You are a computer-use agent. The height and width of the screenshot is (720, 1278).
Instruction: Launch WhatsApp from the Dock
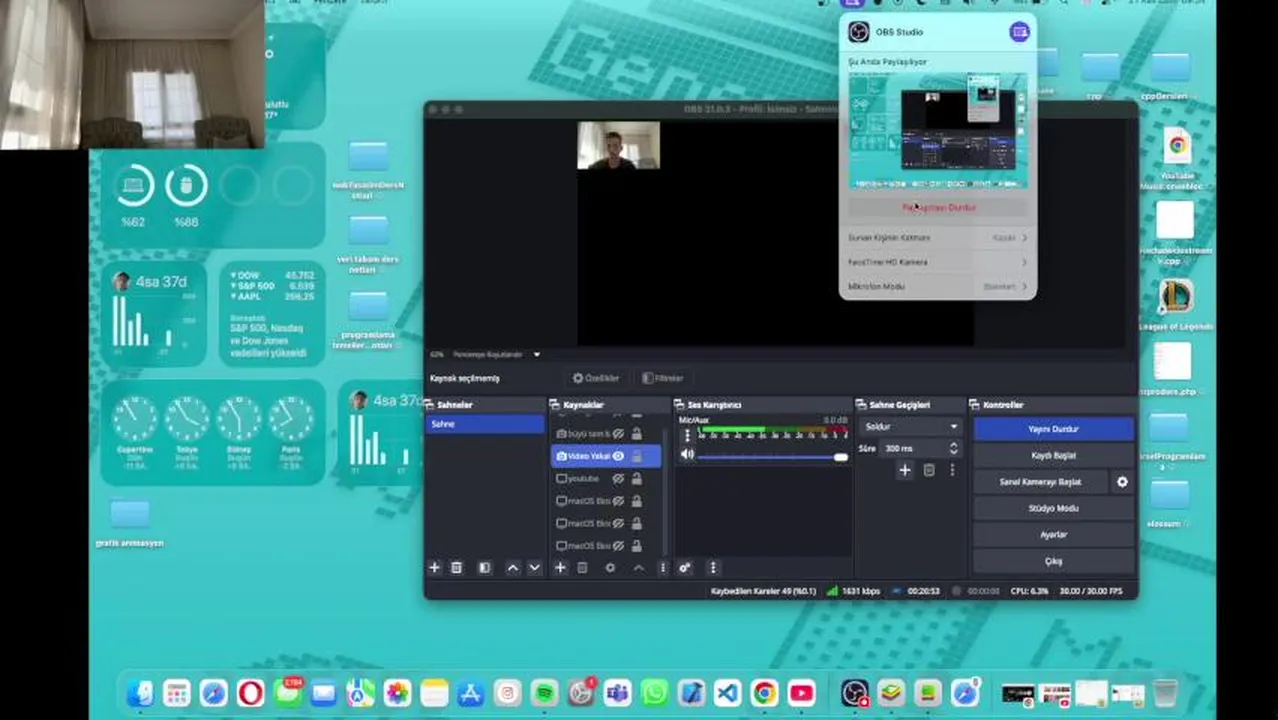(x=654, y=693)
